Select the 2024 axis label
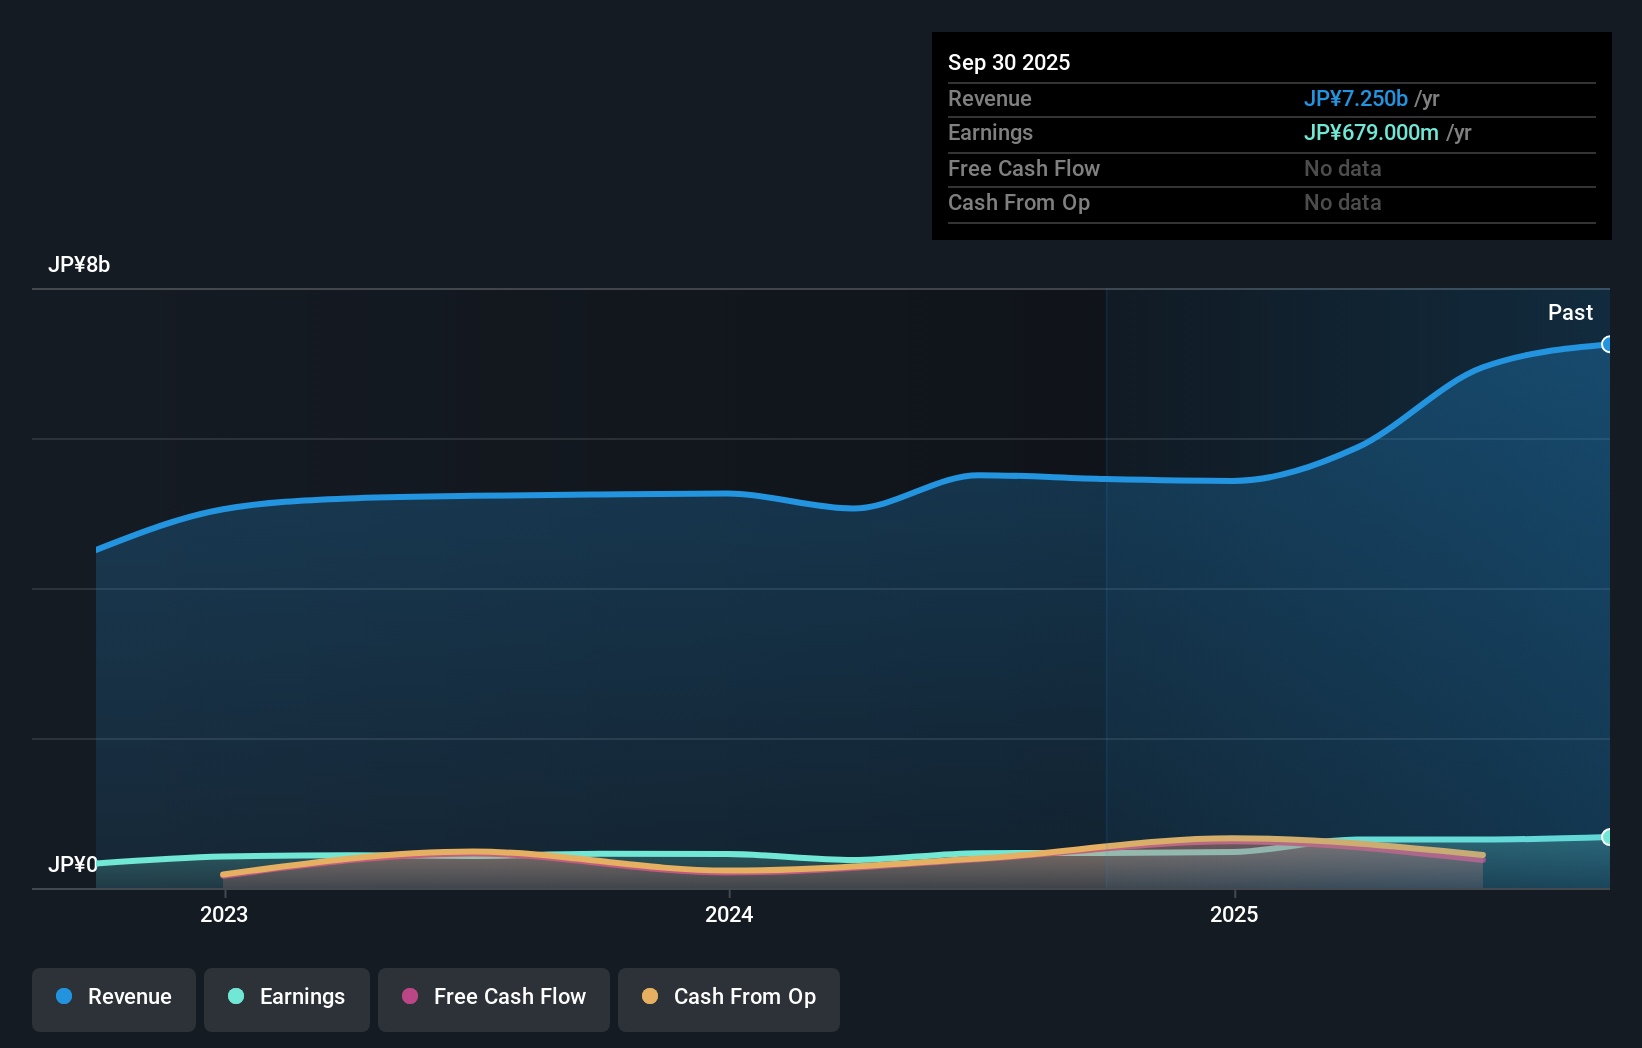This screenshot has height=1048, width=1642. [x=728, y=913]
